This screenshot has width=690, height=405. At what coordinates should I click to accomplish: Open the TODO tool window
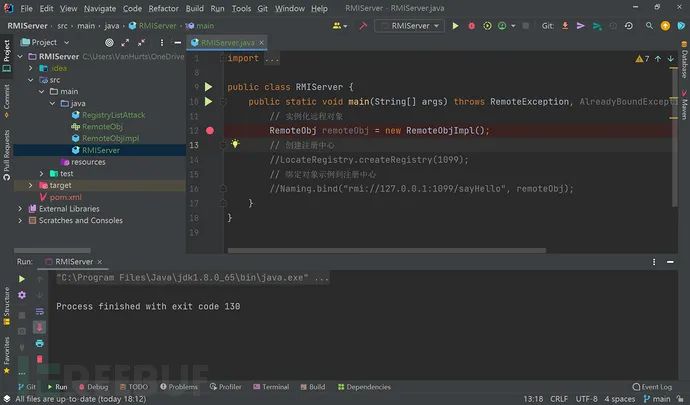coord(134,387)
